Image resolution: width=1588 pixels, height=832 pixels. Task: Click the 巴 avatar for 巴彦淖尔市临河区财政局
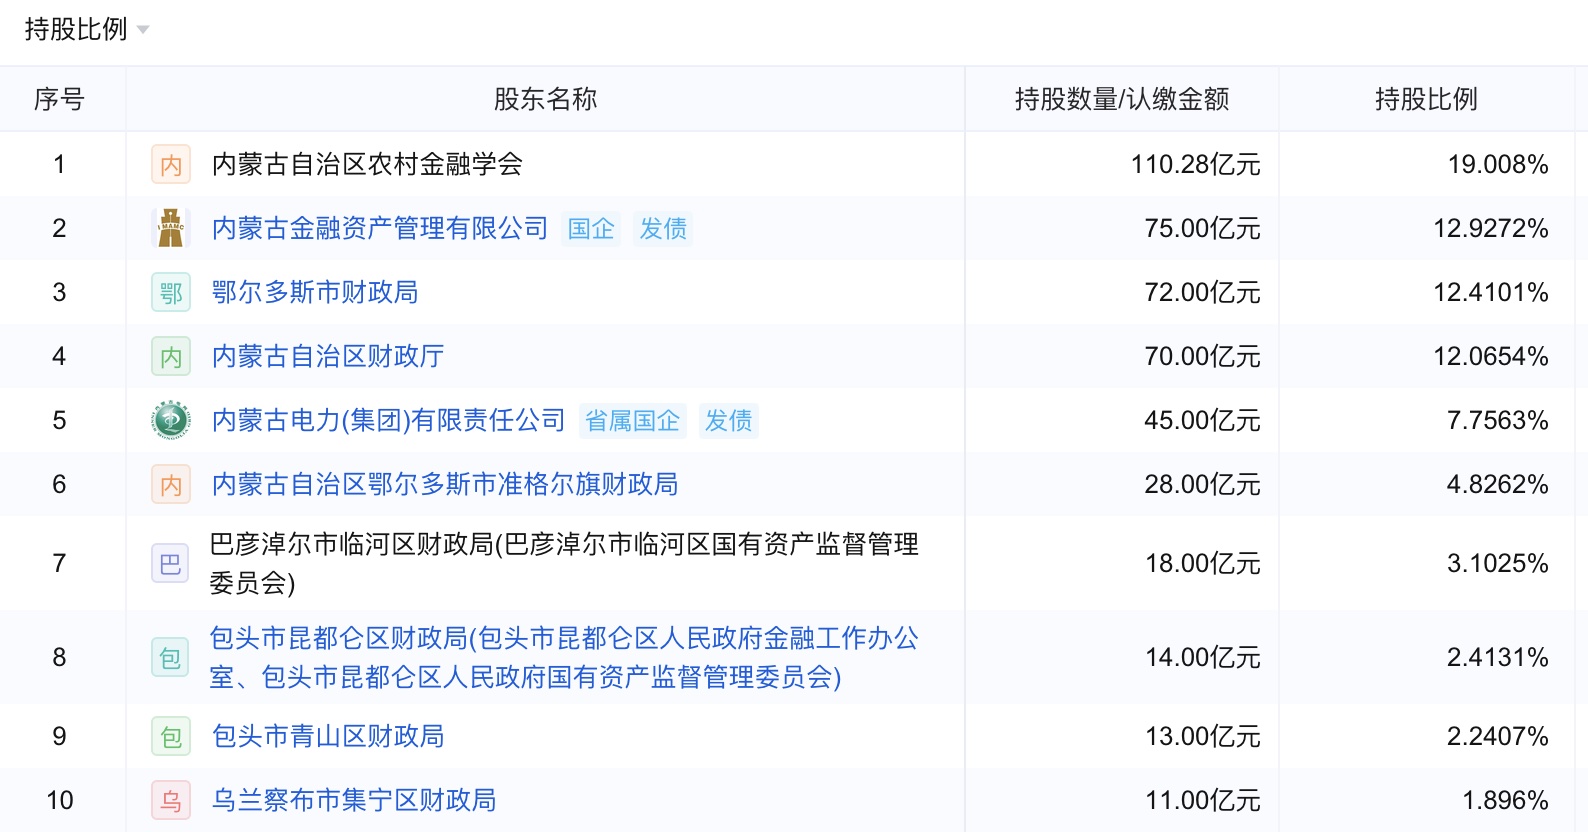170,563
